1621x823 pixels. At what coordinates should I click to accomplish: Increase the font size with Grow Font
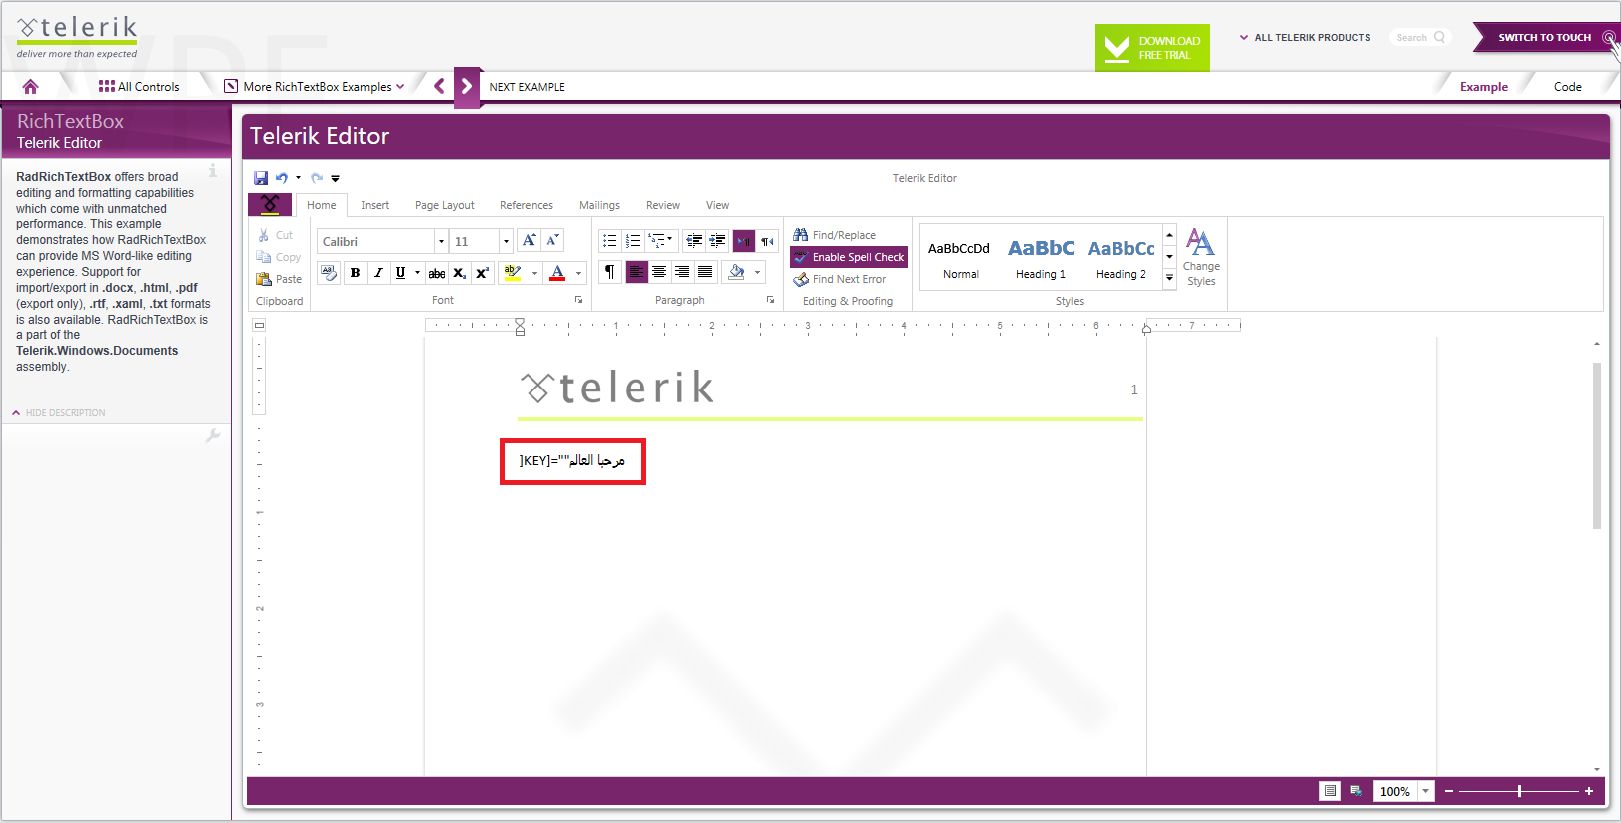coord(529,241)
